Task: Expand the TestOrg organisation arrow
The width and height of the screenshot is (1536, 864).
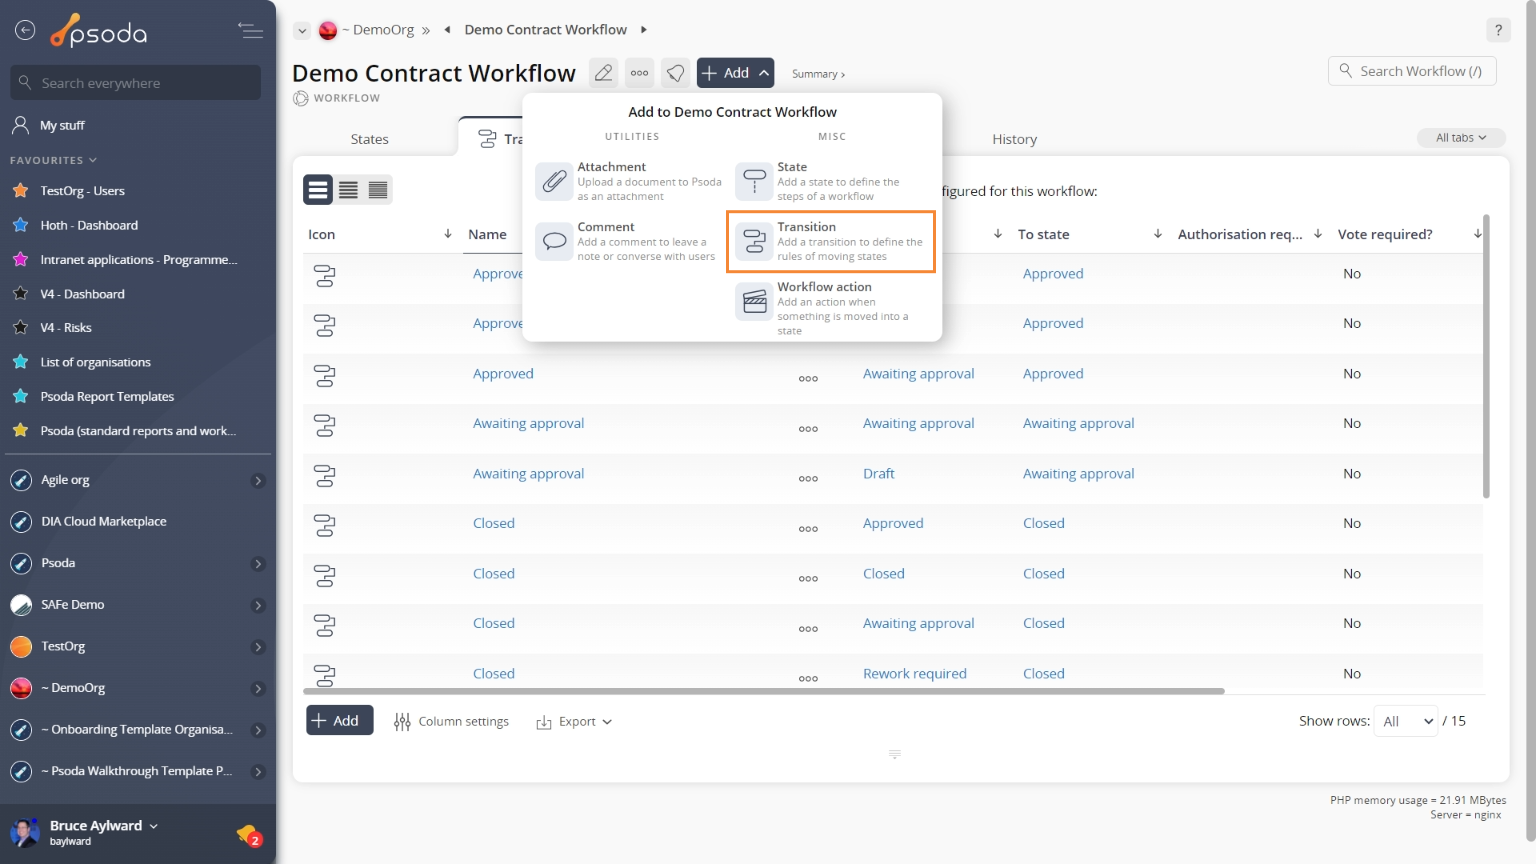Action: tap(258, 647)
